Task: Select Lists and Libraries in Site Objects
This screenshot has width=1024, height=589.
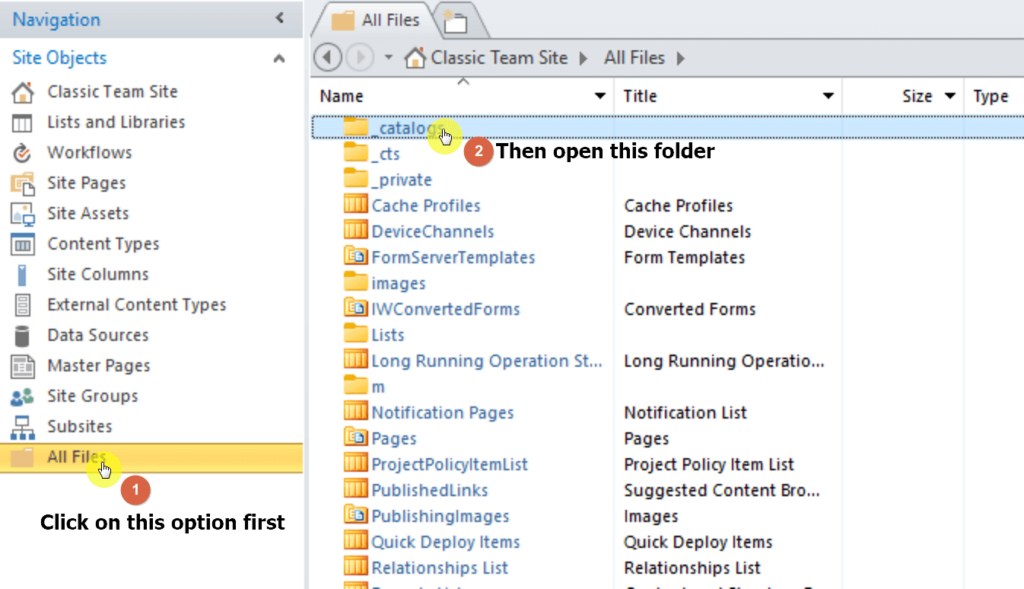Action: (116, 123)
